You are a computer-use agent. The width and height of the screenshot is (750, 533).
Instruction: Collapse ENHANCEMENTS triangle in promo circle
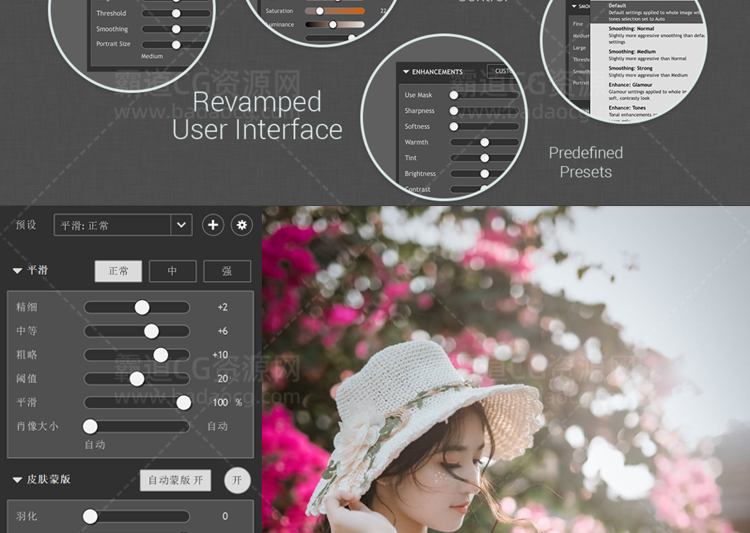coord(406,72)
